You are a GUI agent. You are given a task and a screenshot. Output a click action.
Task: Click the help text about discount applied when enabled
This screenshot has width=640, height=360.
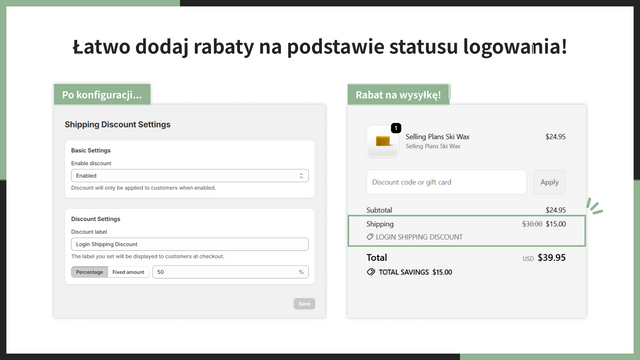coord(143,188)
